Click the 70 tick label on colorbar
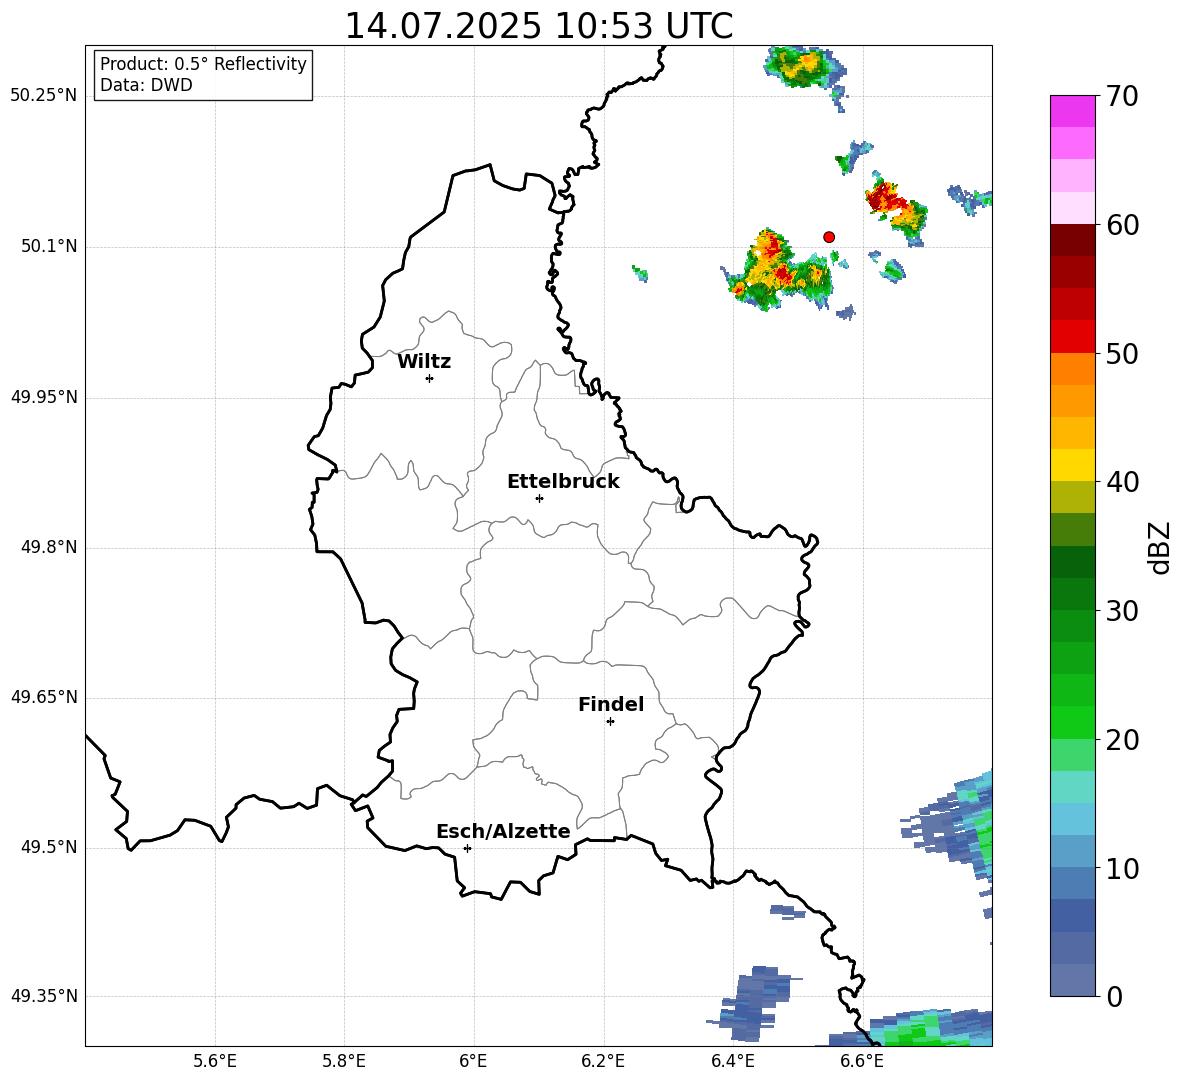1184x1081 pixels. pyautogui.click(x=1122, y=97)
